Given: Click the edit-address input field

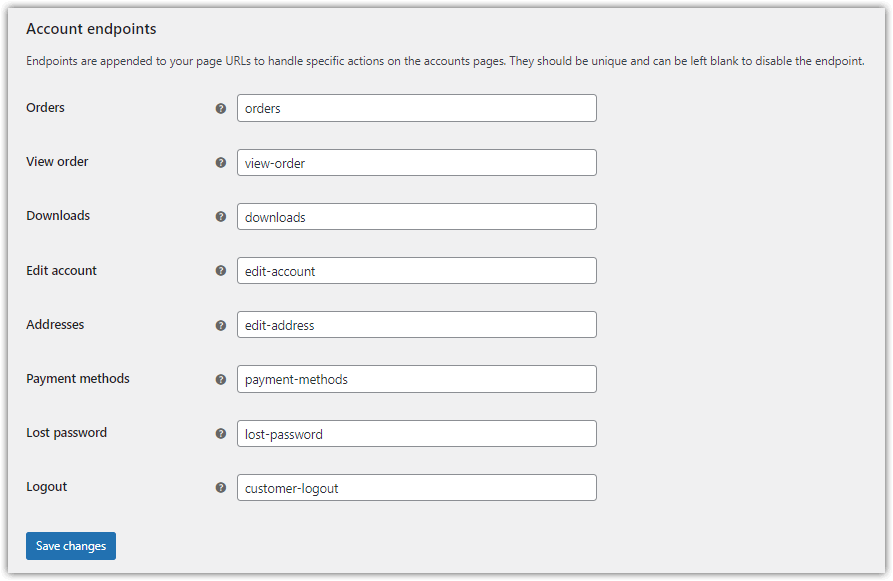Looking at the screenshot, I should tap(417, 325).
